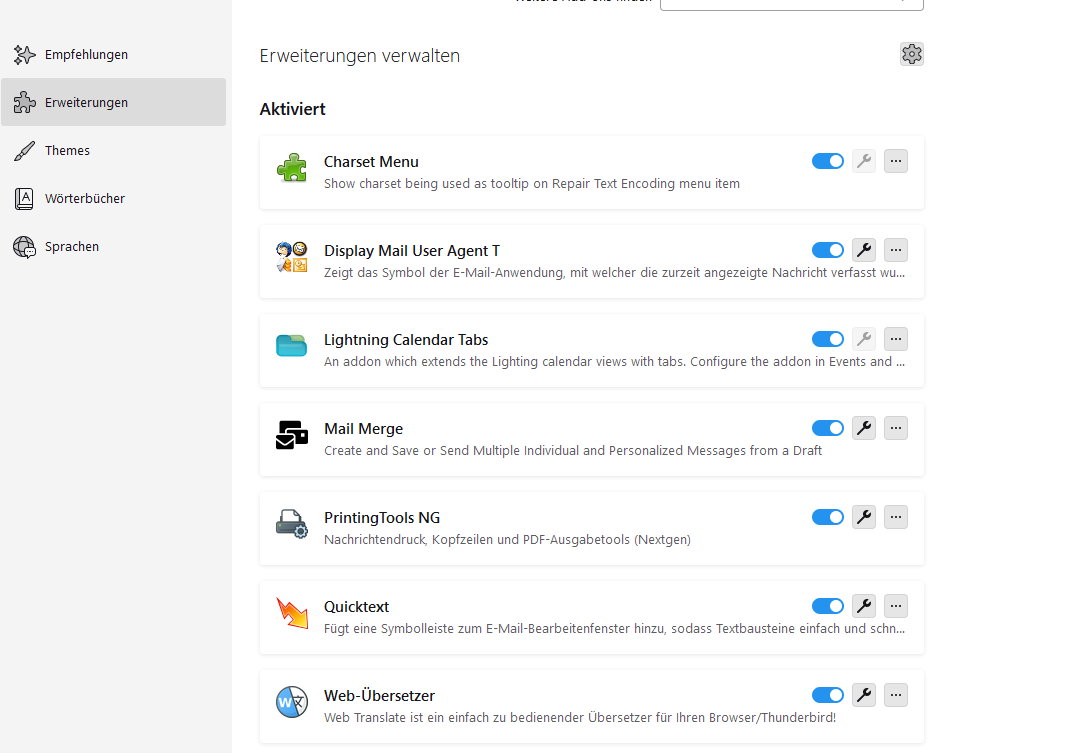Open the Sprachen category
1066x753 pixels.
[x=72, y=246]
